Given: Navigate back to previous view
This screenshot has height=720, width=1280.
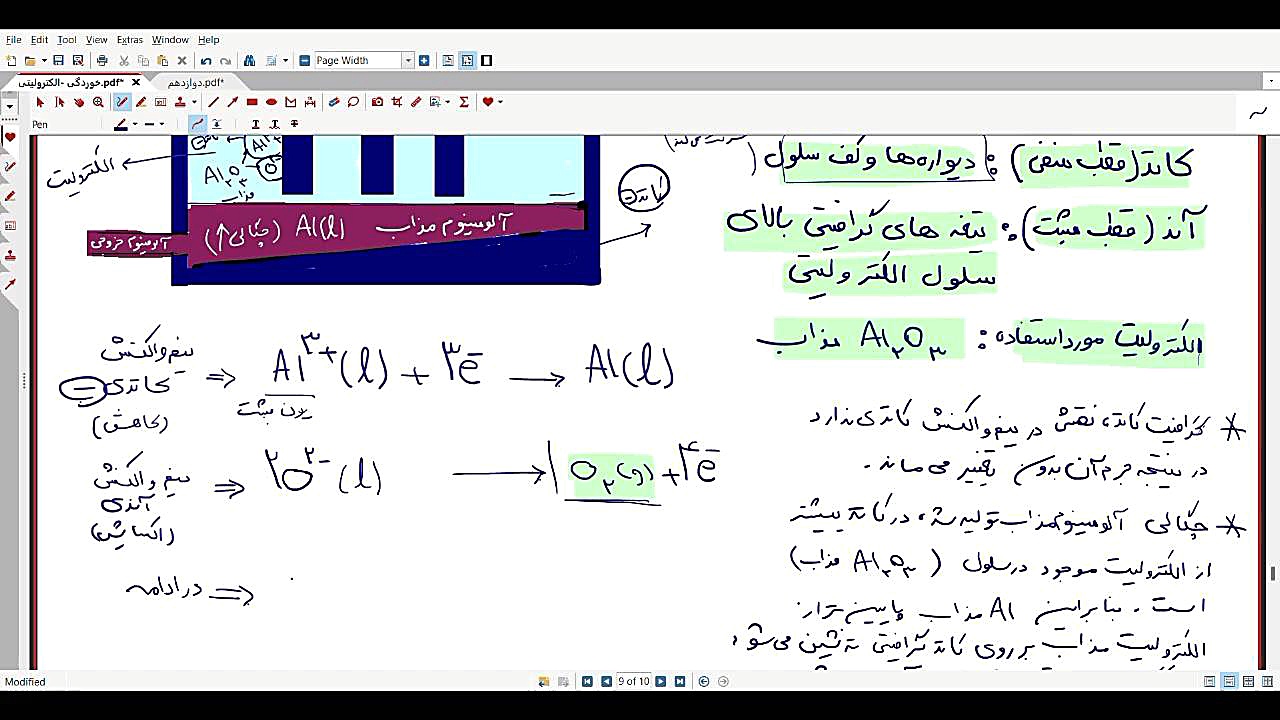Looking at the screenshot, I should click(704, 682).
